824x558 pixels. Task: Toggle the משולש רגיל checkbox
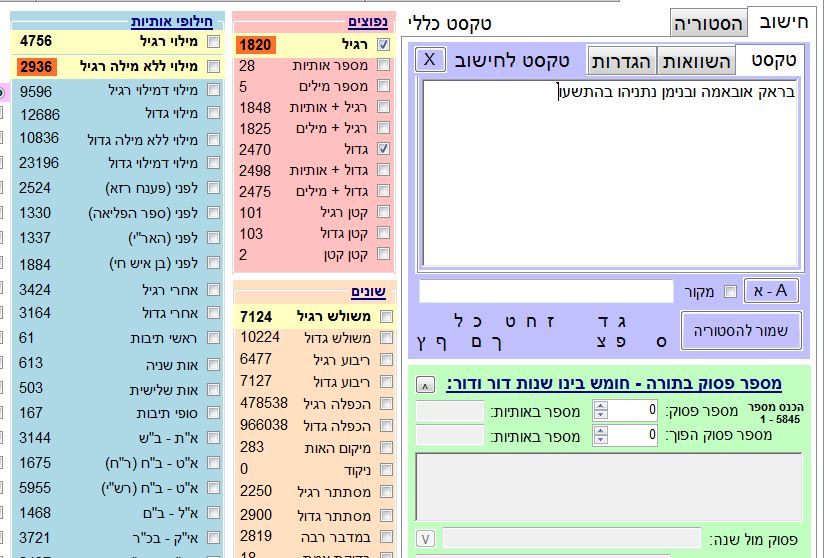384,316
